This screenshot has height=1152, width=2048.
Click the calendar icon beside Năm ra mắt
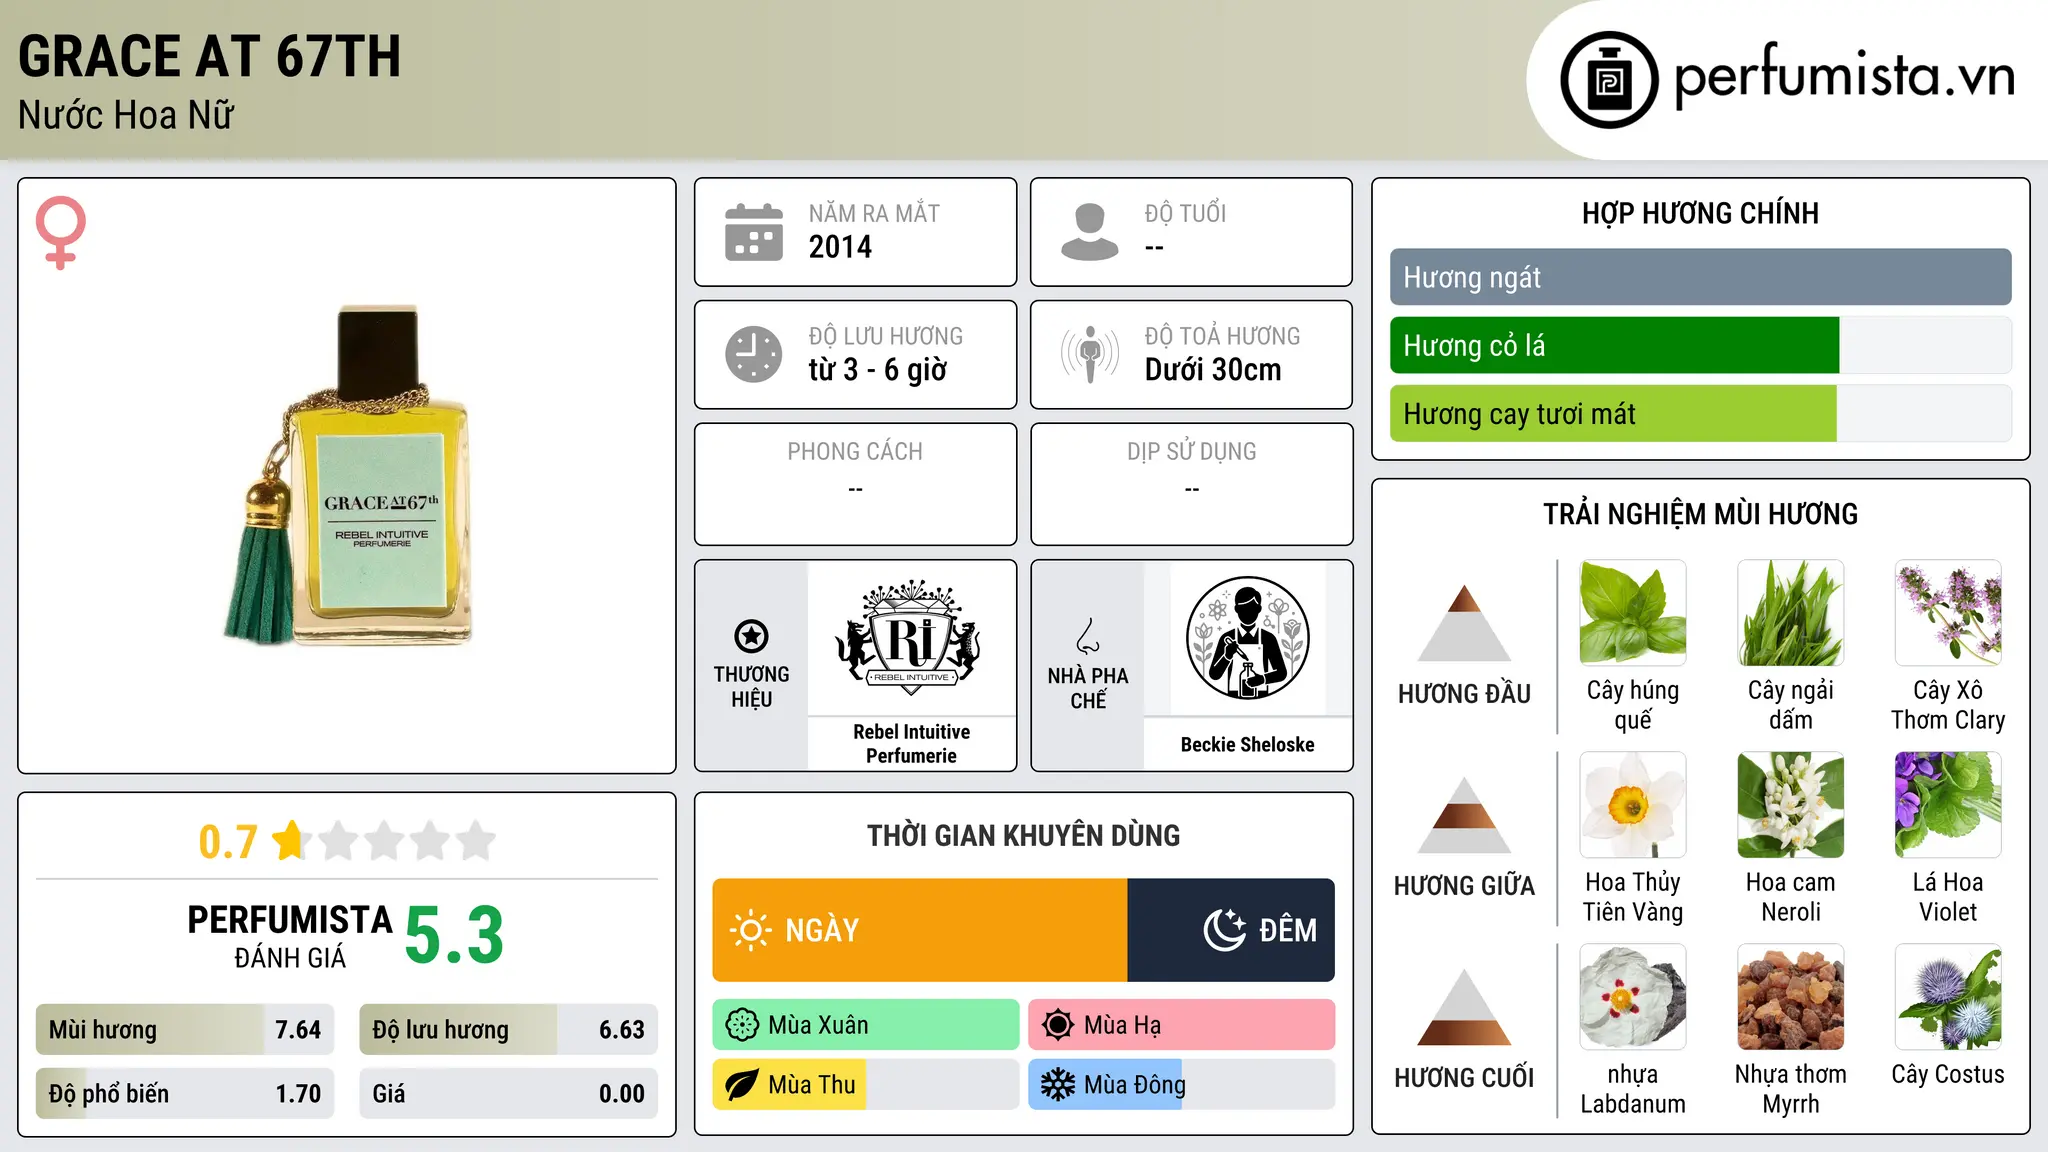coord(754,232)
